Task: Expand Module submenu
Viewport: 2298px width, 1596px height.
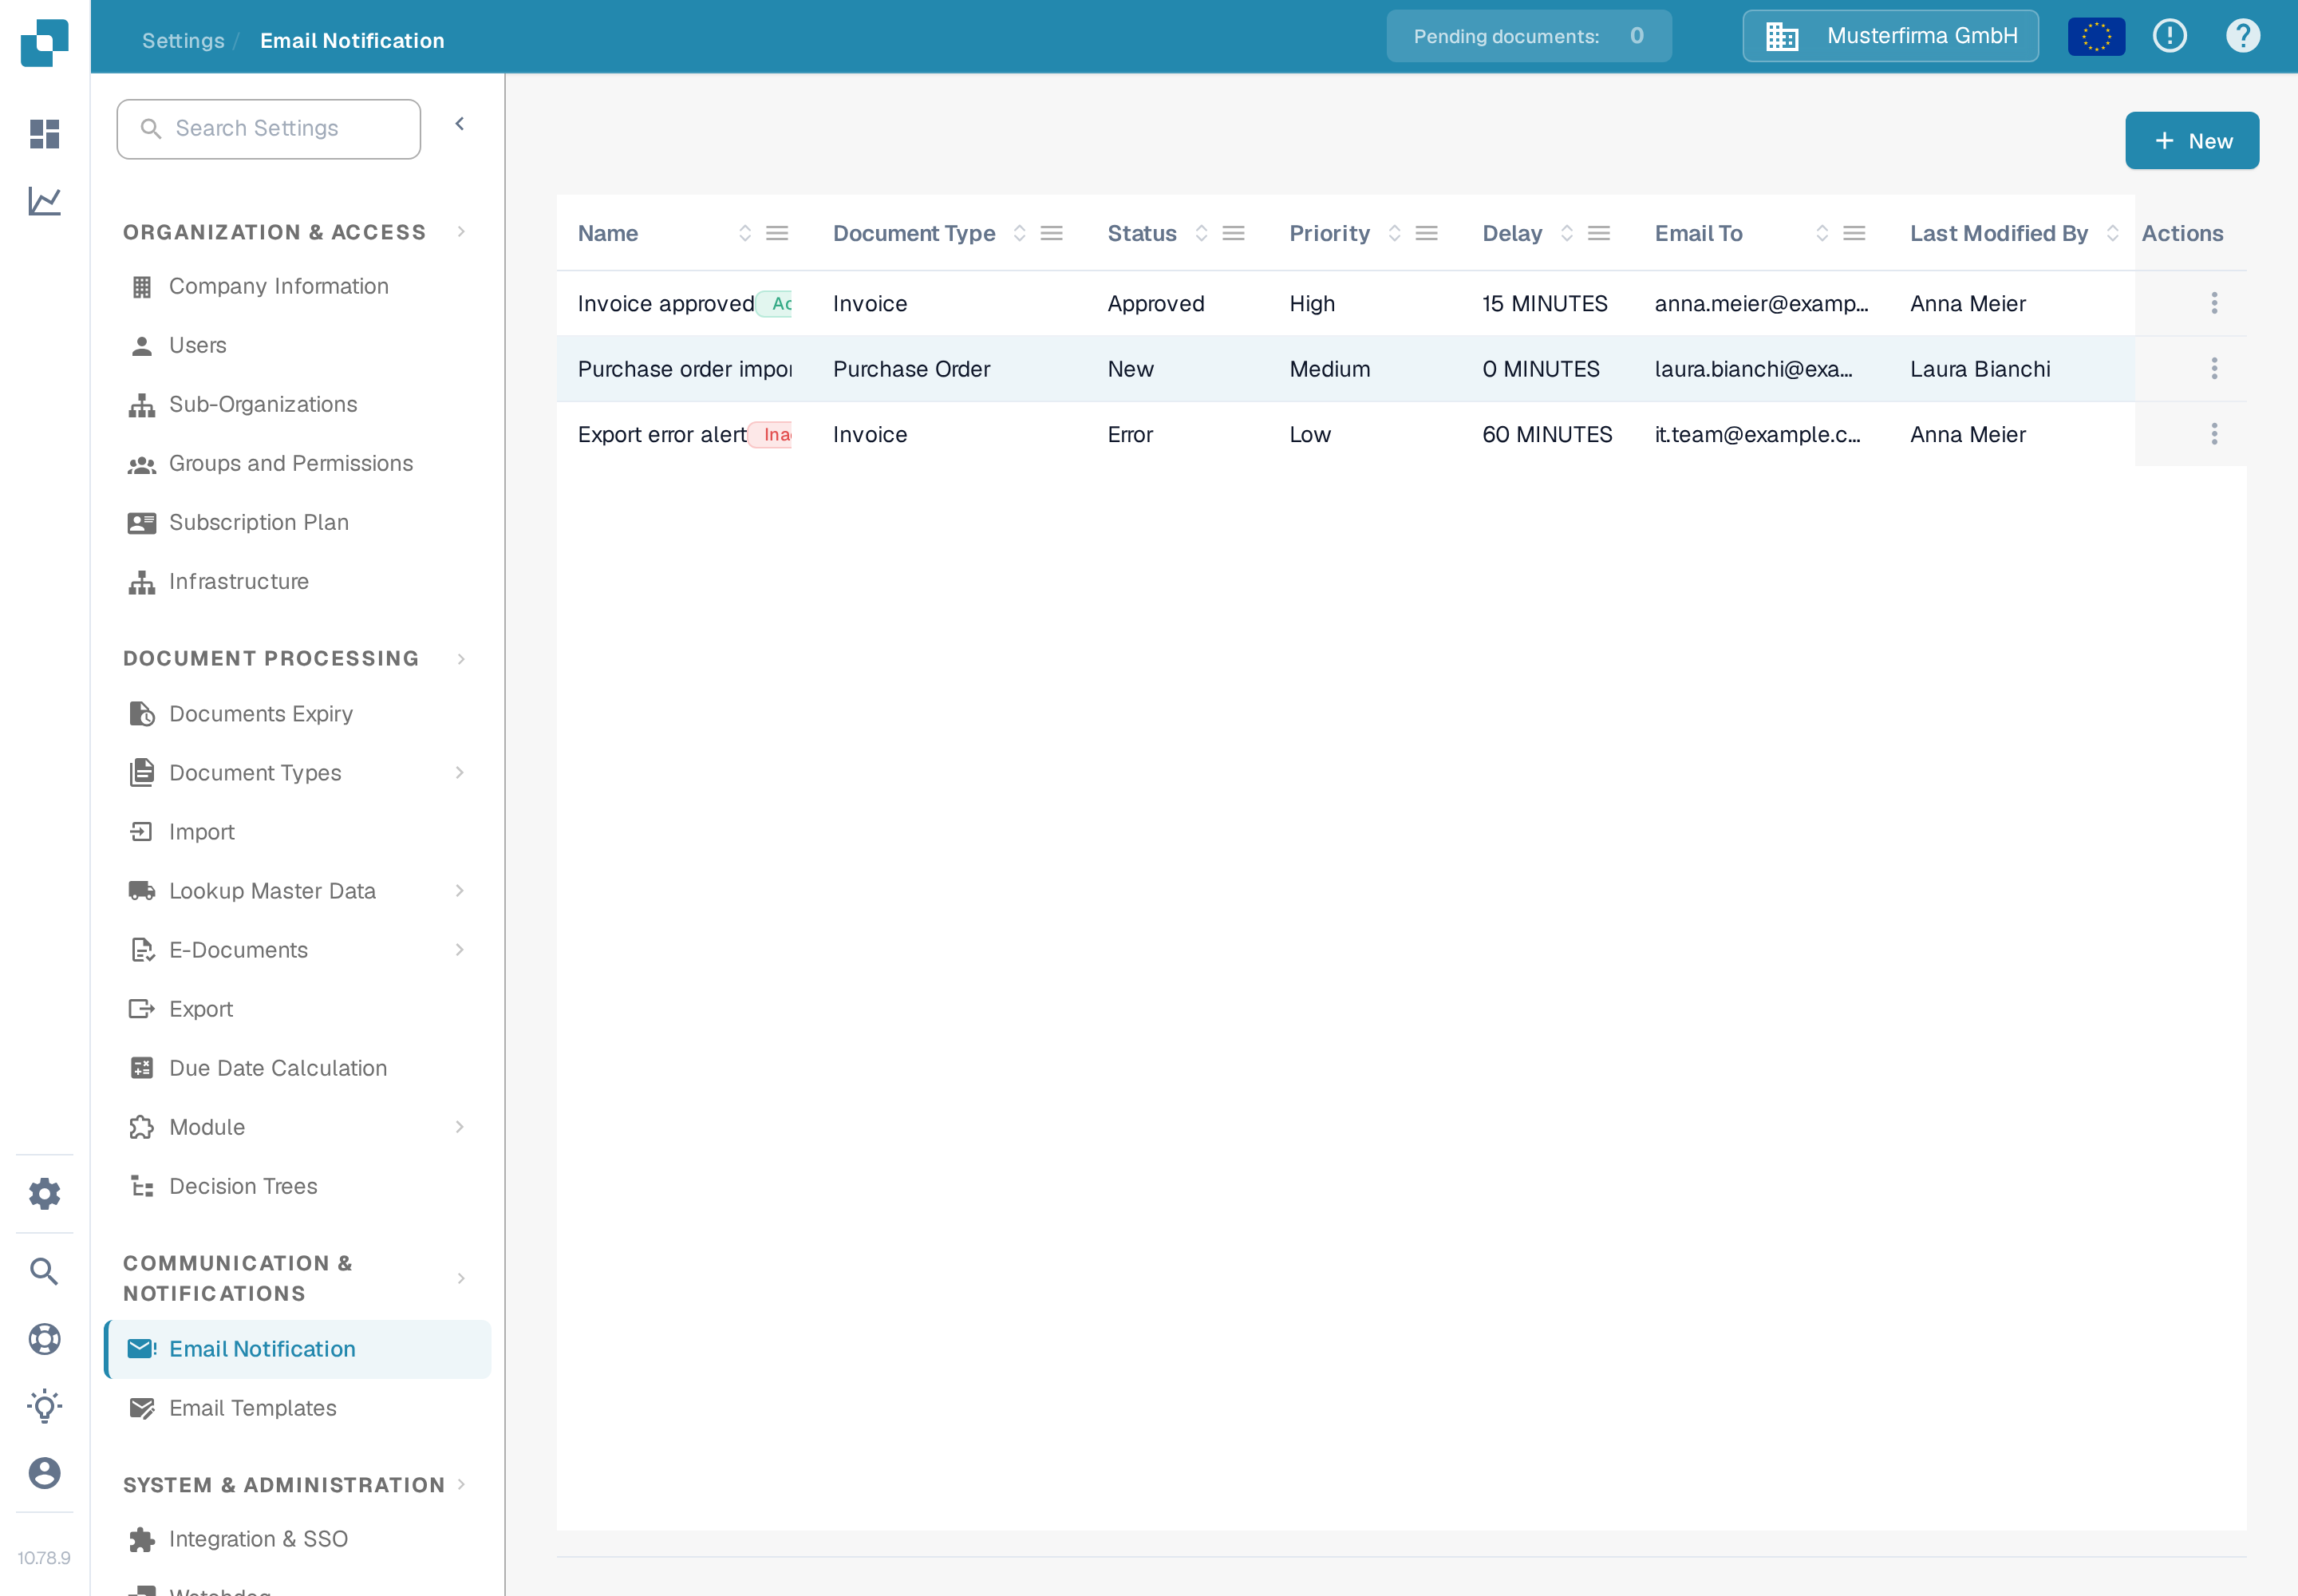Action: (x=460, y=1127)
